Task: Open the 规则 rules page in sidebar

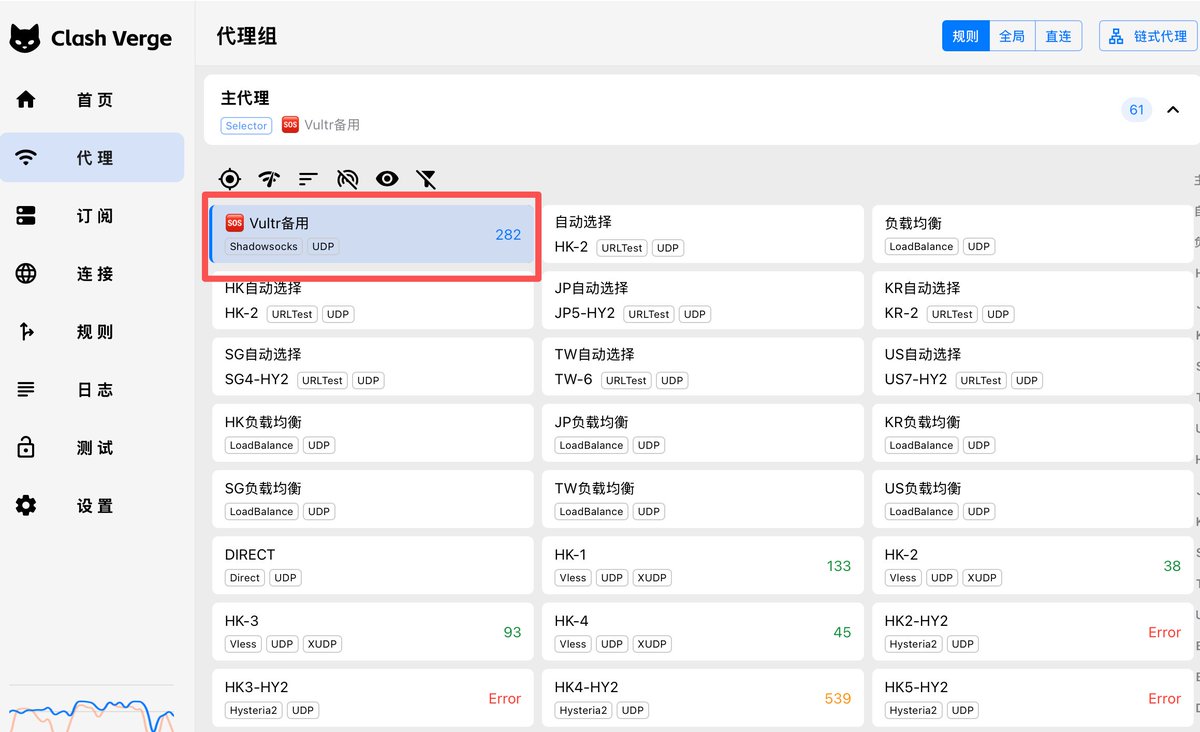Action: coord(92,332)
